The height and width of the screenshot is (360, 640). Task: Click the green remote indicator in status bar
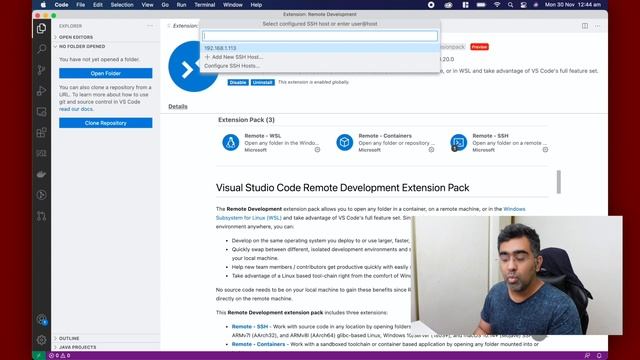coord(38,356)
